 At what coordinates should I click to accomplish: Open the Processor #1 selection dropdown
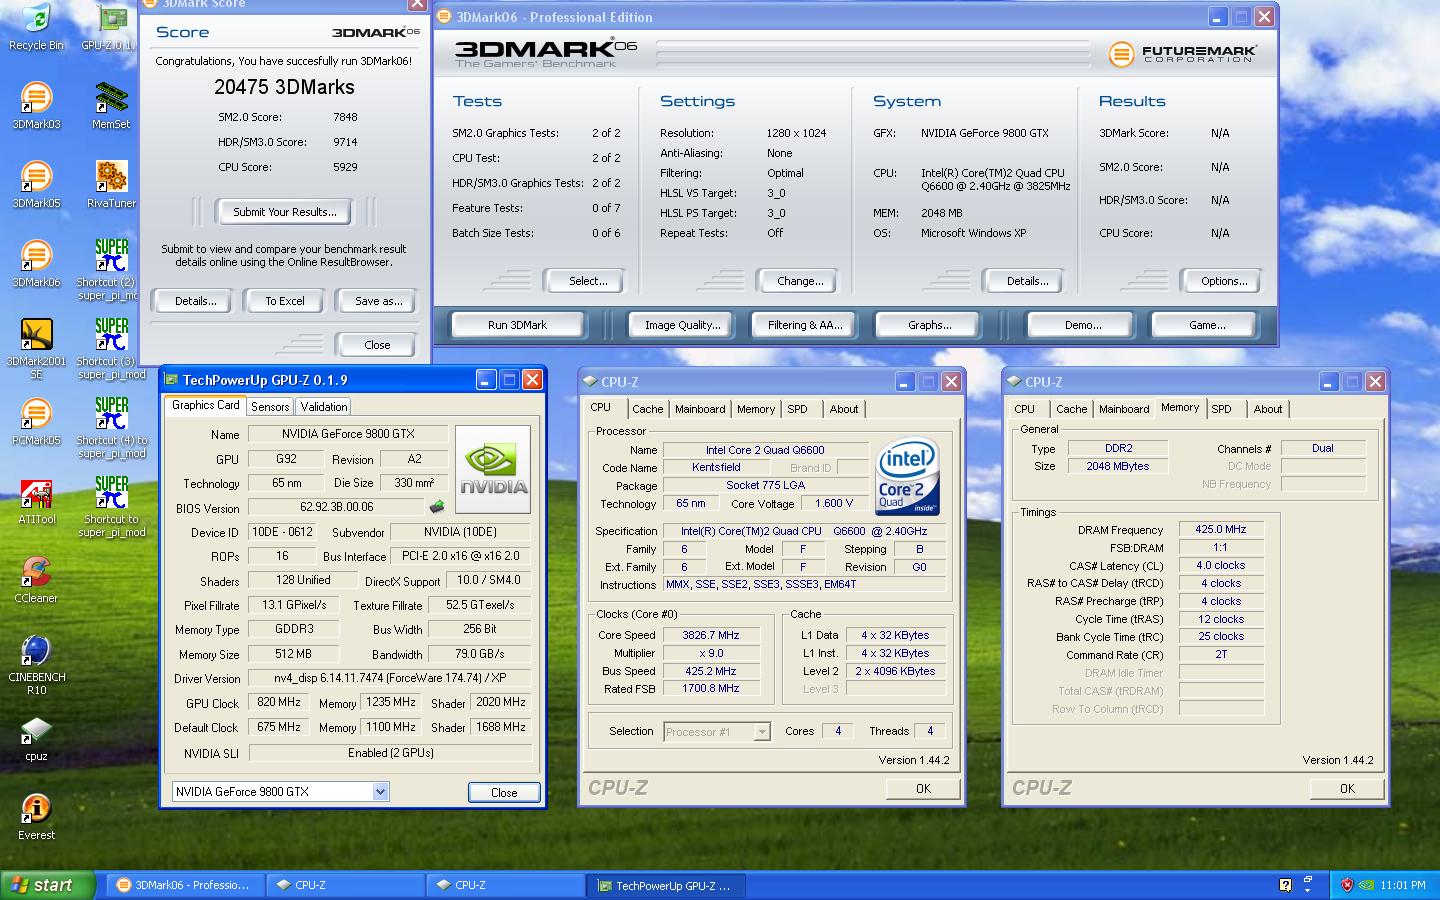point(762,732)
